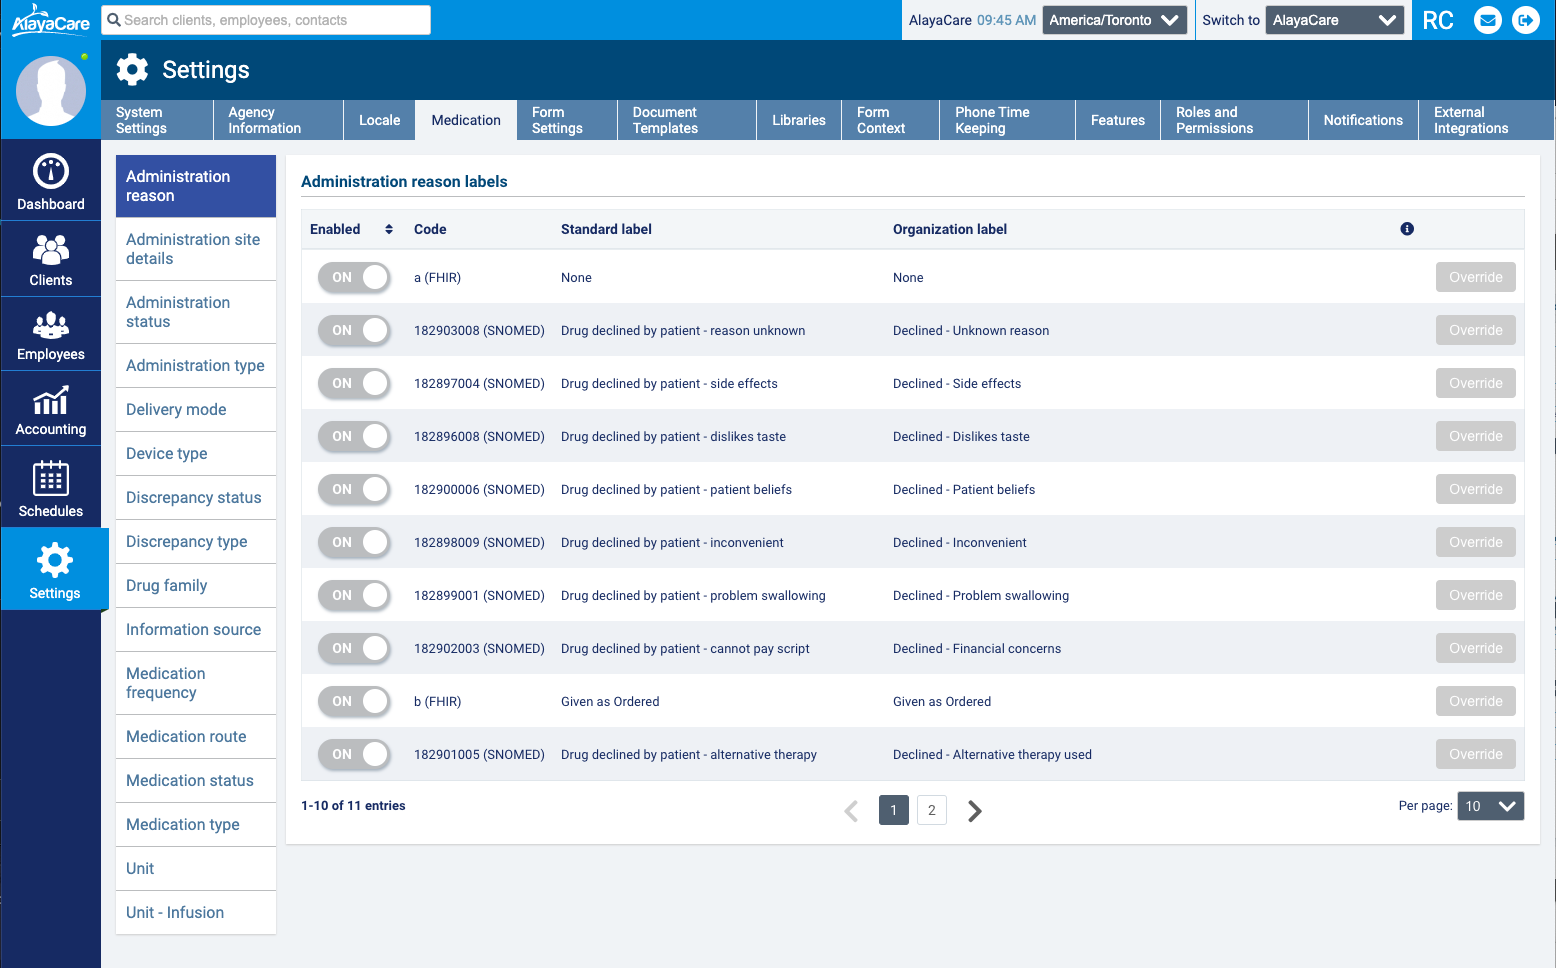Click Override for Declined - Financial concerns

pyautogui.click(x=1475, y=649)
